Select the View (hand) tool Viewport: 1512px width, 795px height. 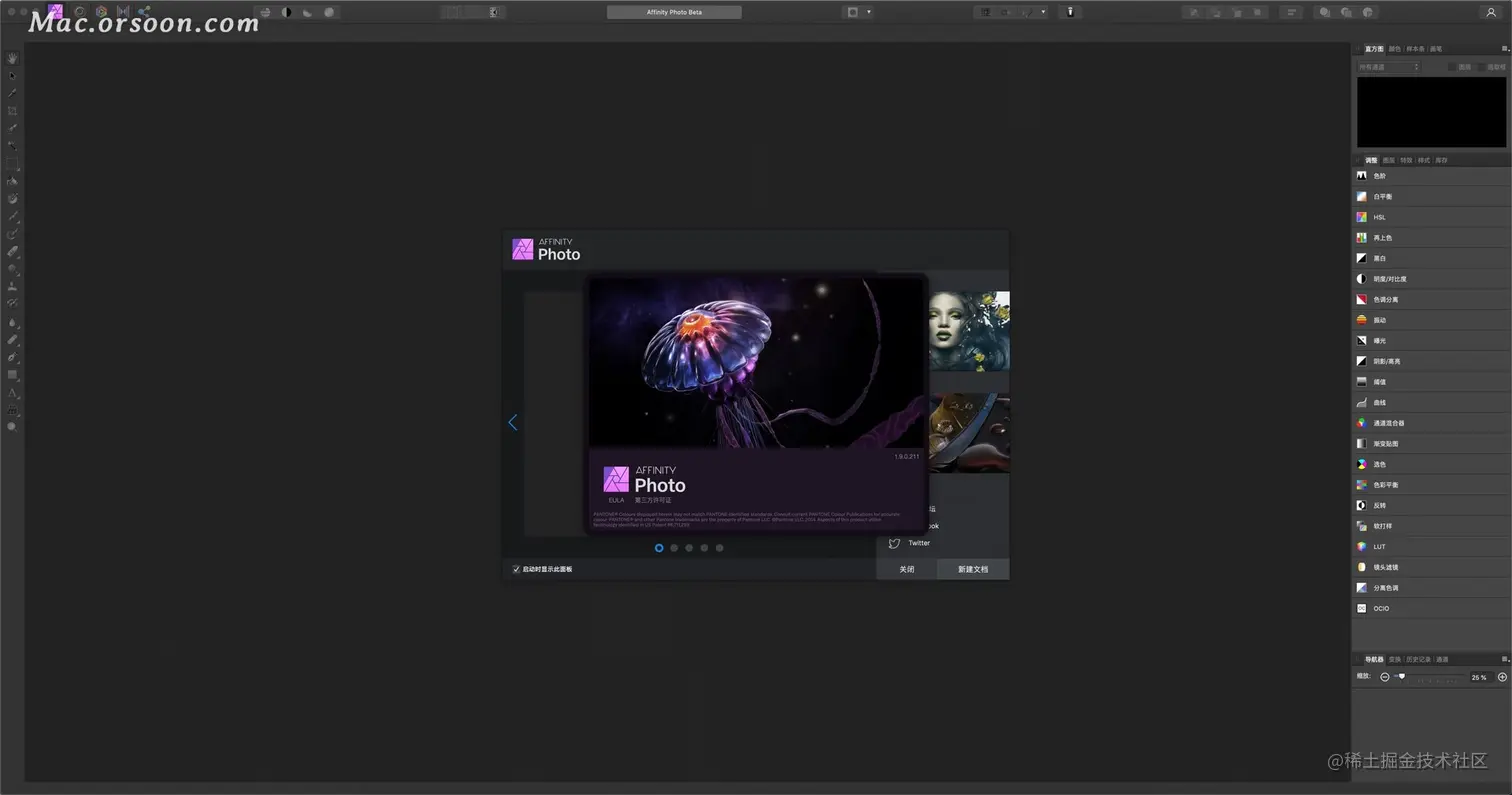(x=12, y=58)
